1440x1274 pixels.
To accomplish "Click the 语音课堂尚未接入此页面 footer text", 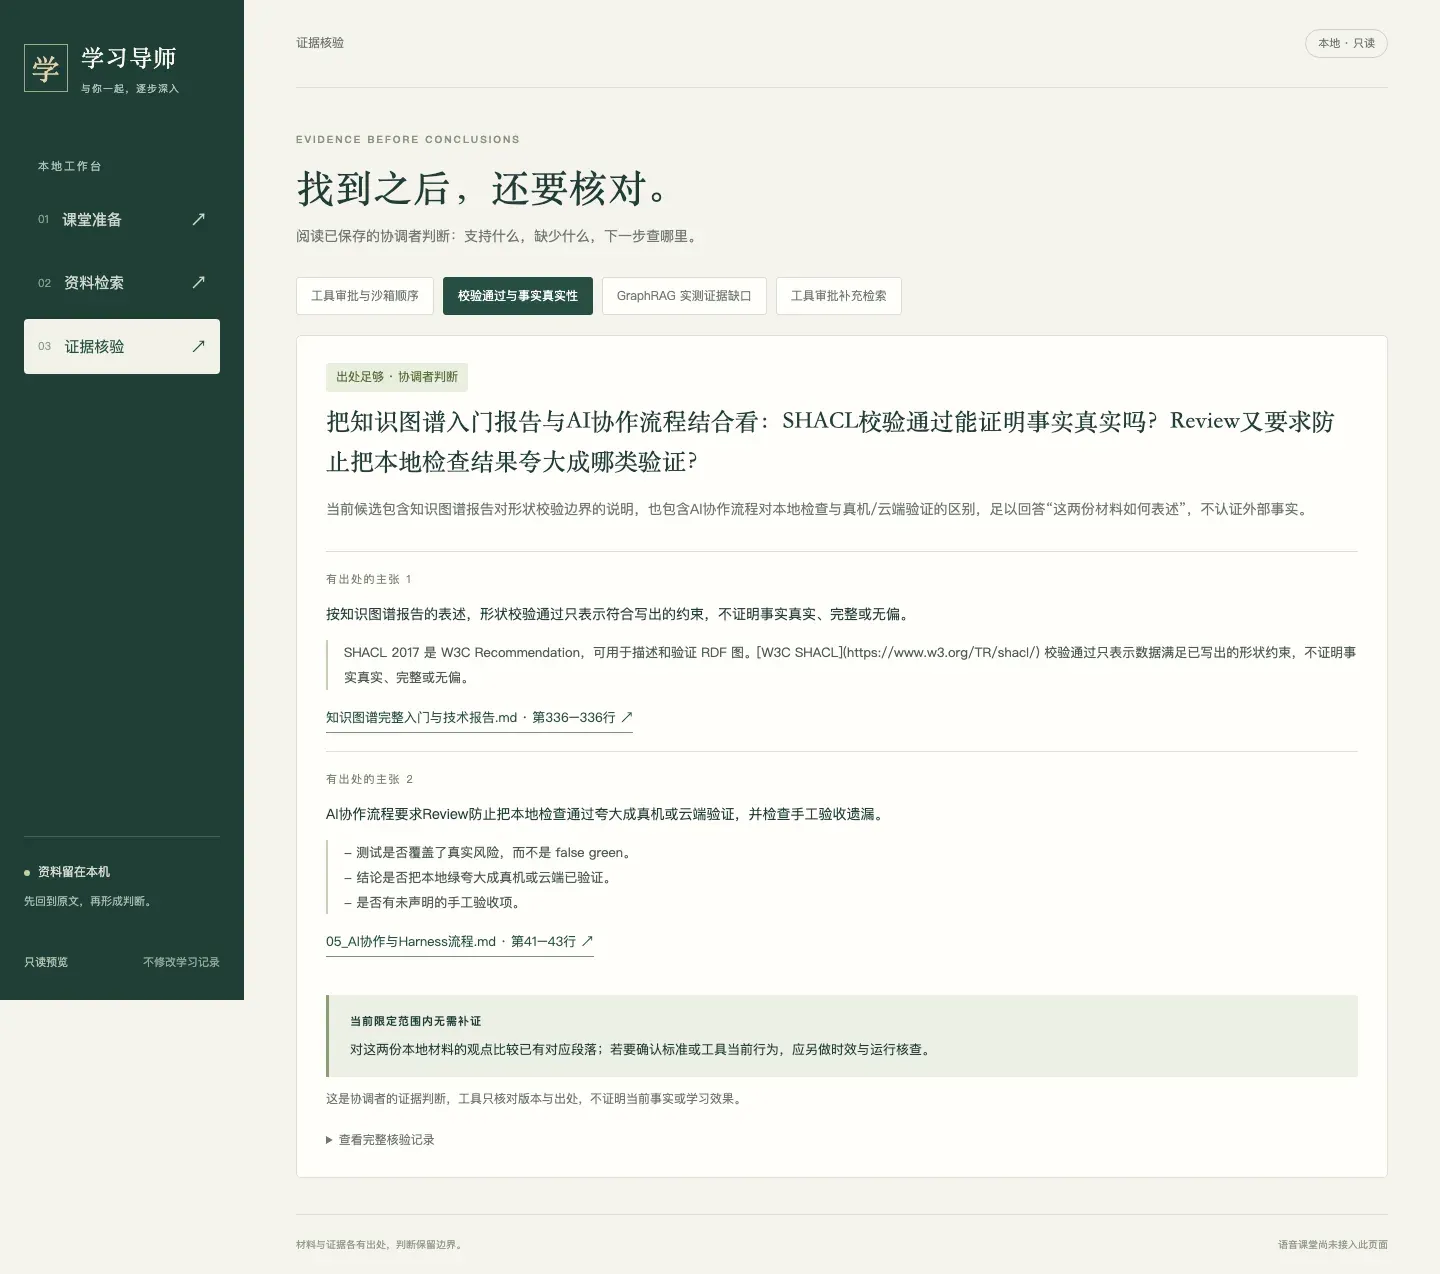I will pos(1333,1245).
